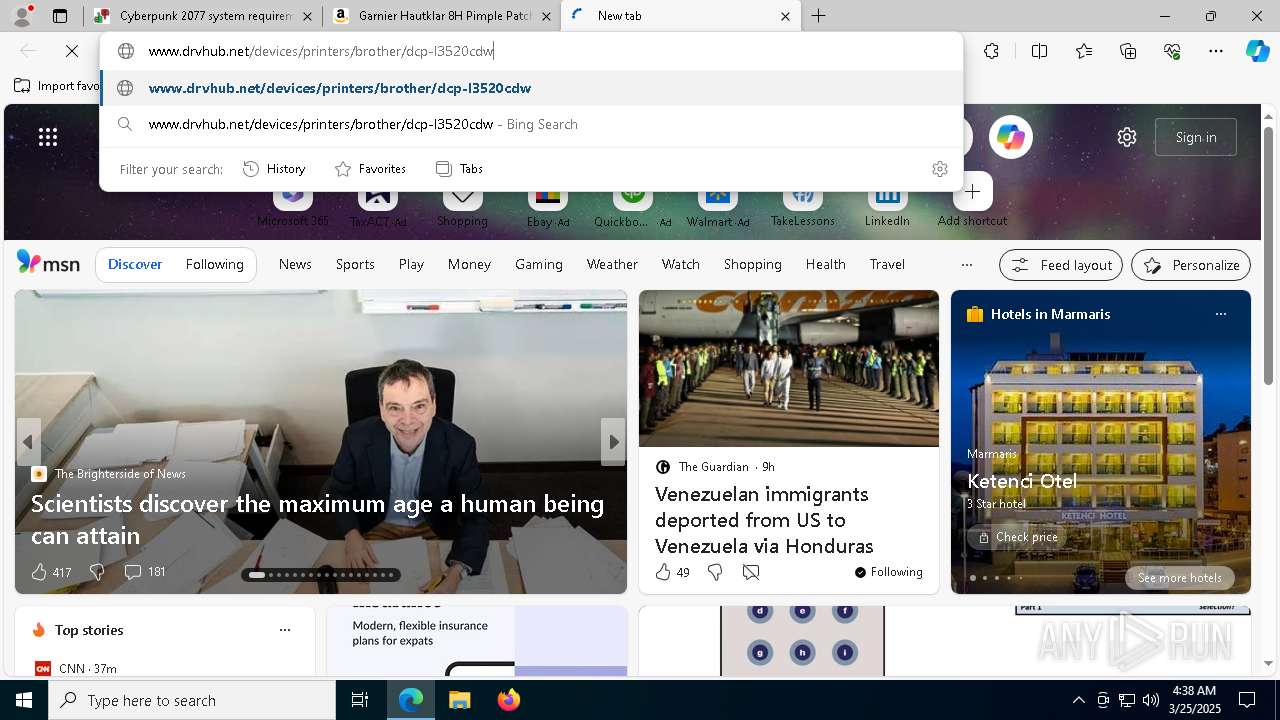Switch to Garnier Hautklar Amazon tab
Viewport: 1280px width, 720px height.
pyautogui.click(x=442, y=16)
